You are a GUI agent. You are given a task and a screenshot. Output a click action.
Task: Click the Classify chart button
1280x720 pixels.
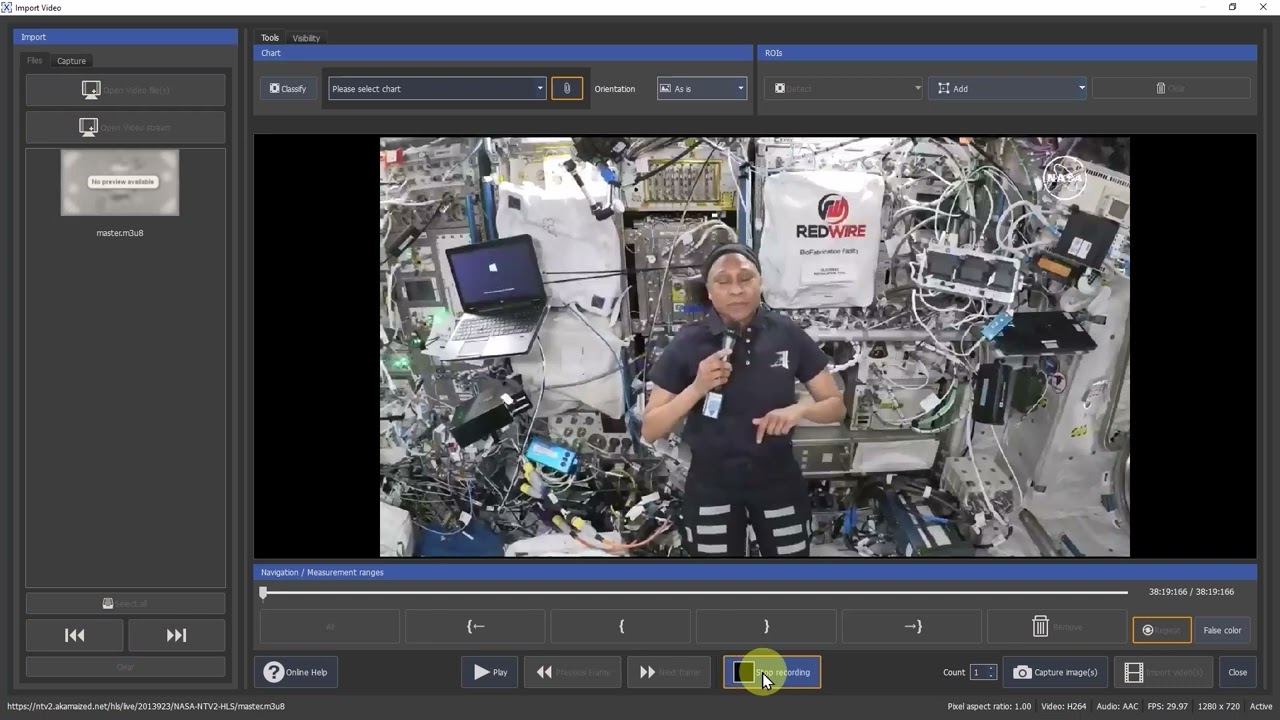point(288,89)
